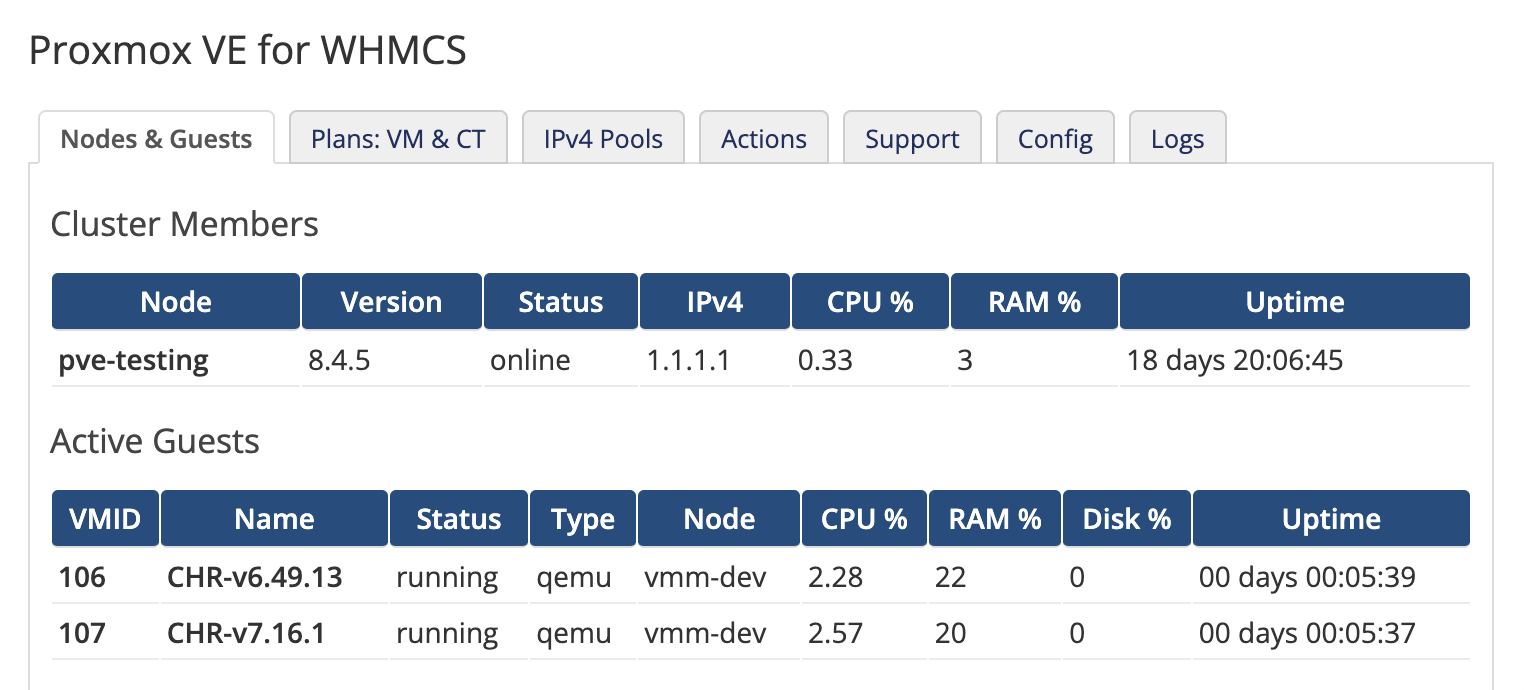Click the Node header in Cluster Members
The image size is (1524, 690).
[x=176, y=301]
